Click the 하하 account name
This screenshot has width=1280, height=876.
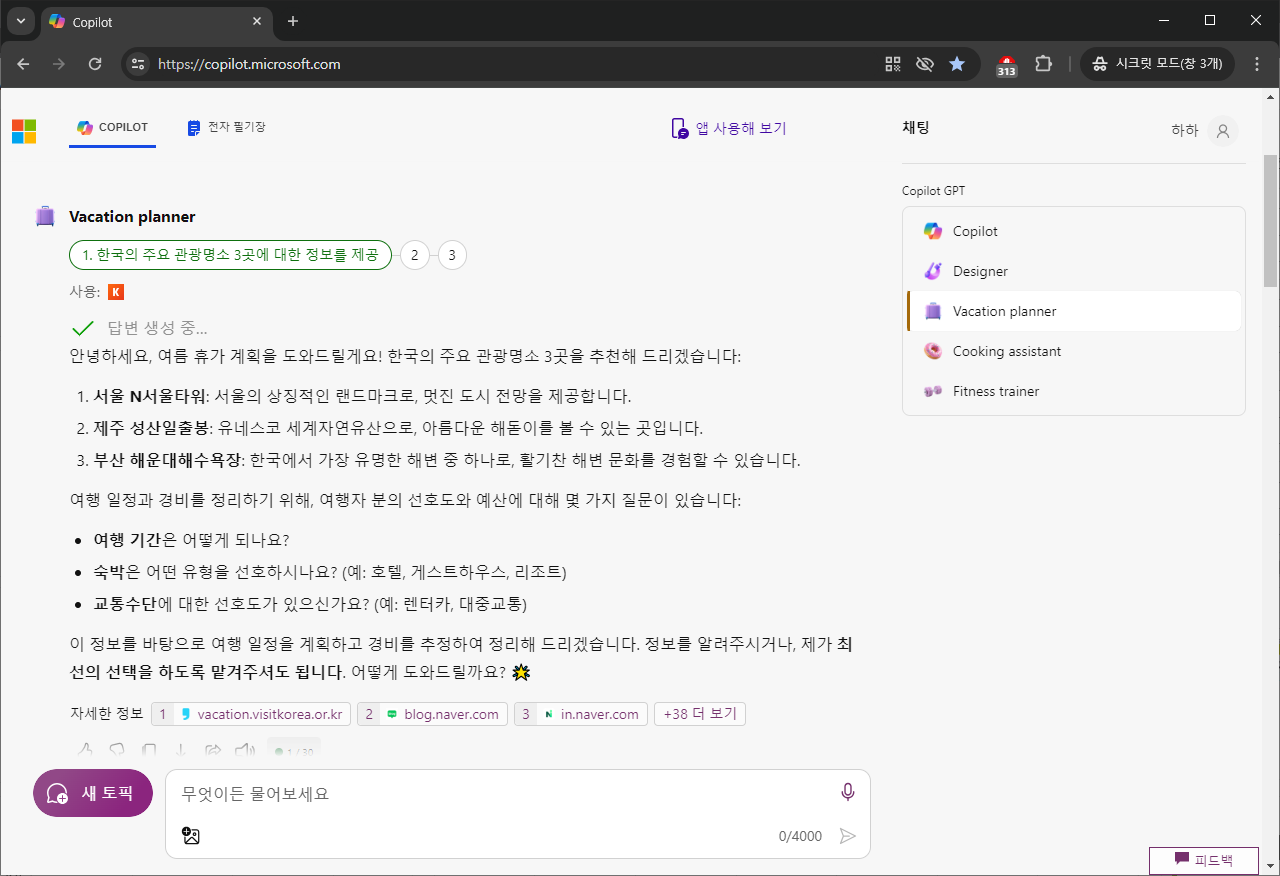(1184, 131)
